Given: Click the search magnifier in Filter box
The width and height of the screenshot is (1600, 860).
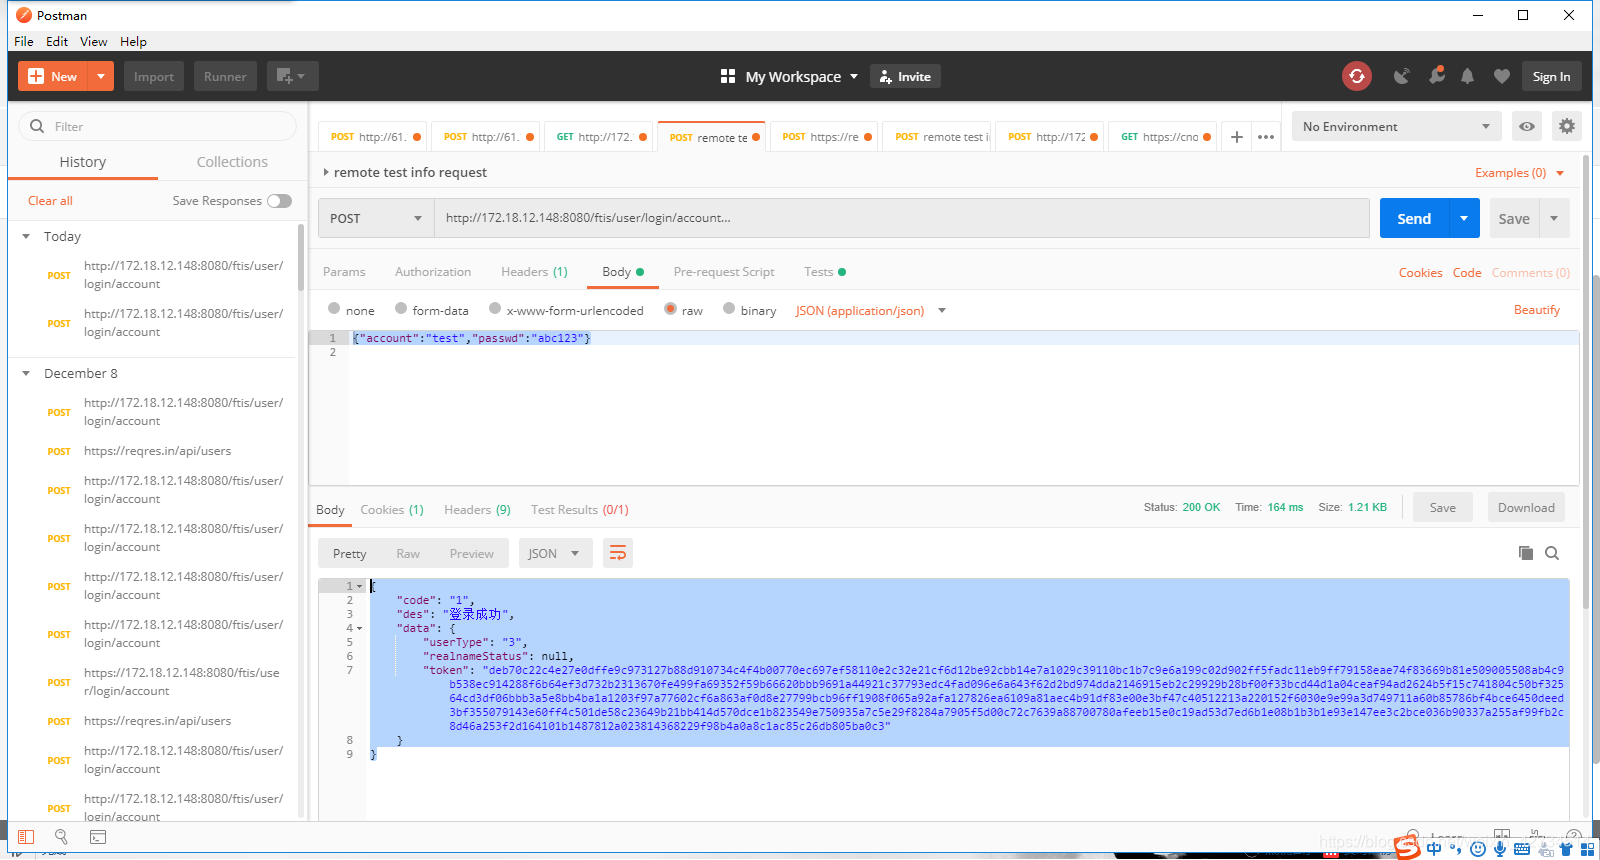Looking at the screenshot, I should tap(37, 126).
